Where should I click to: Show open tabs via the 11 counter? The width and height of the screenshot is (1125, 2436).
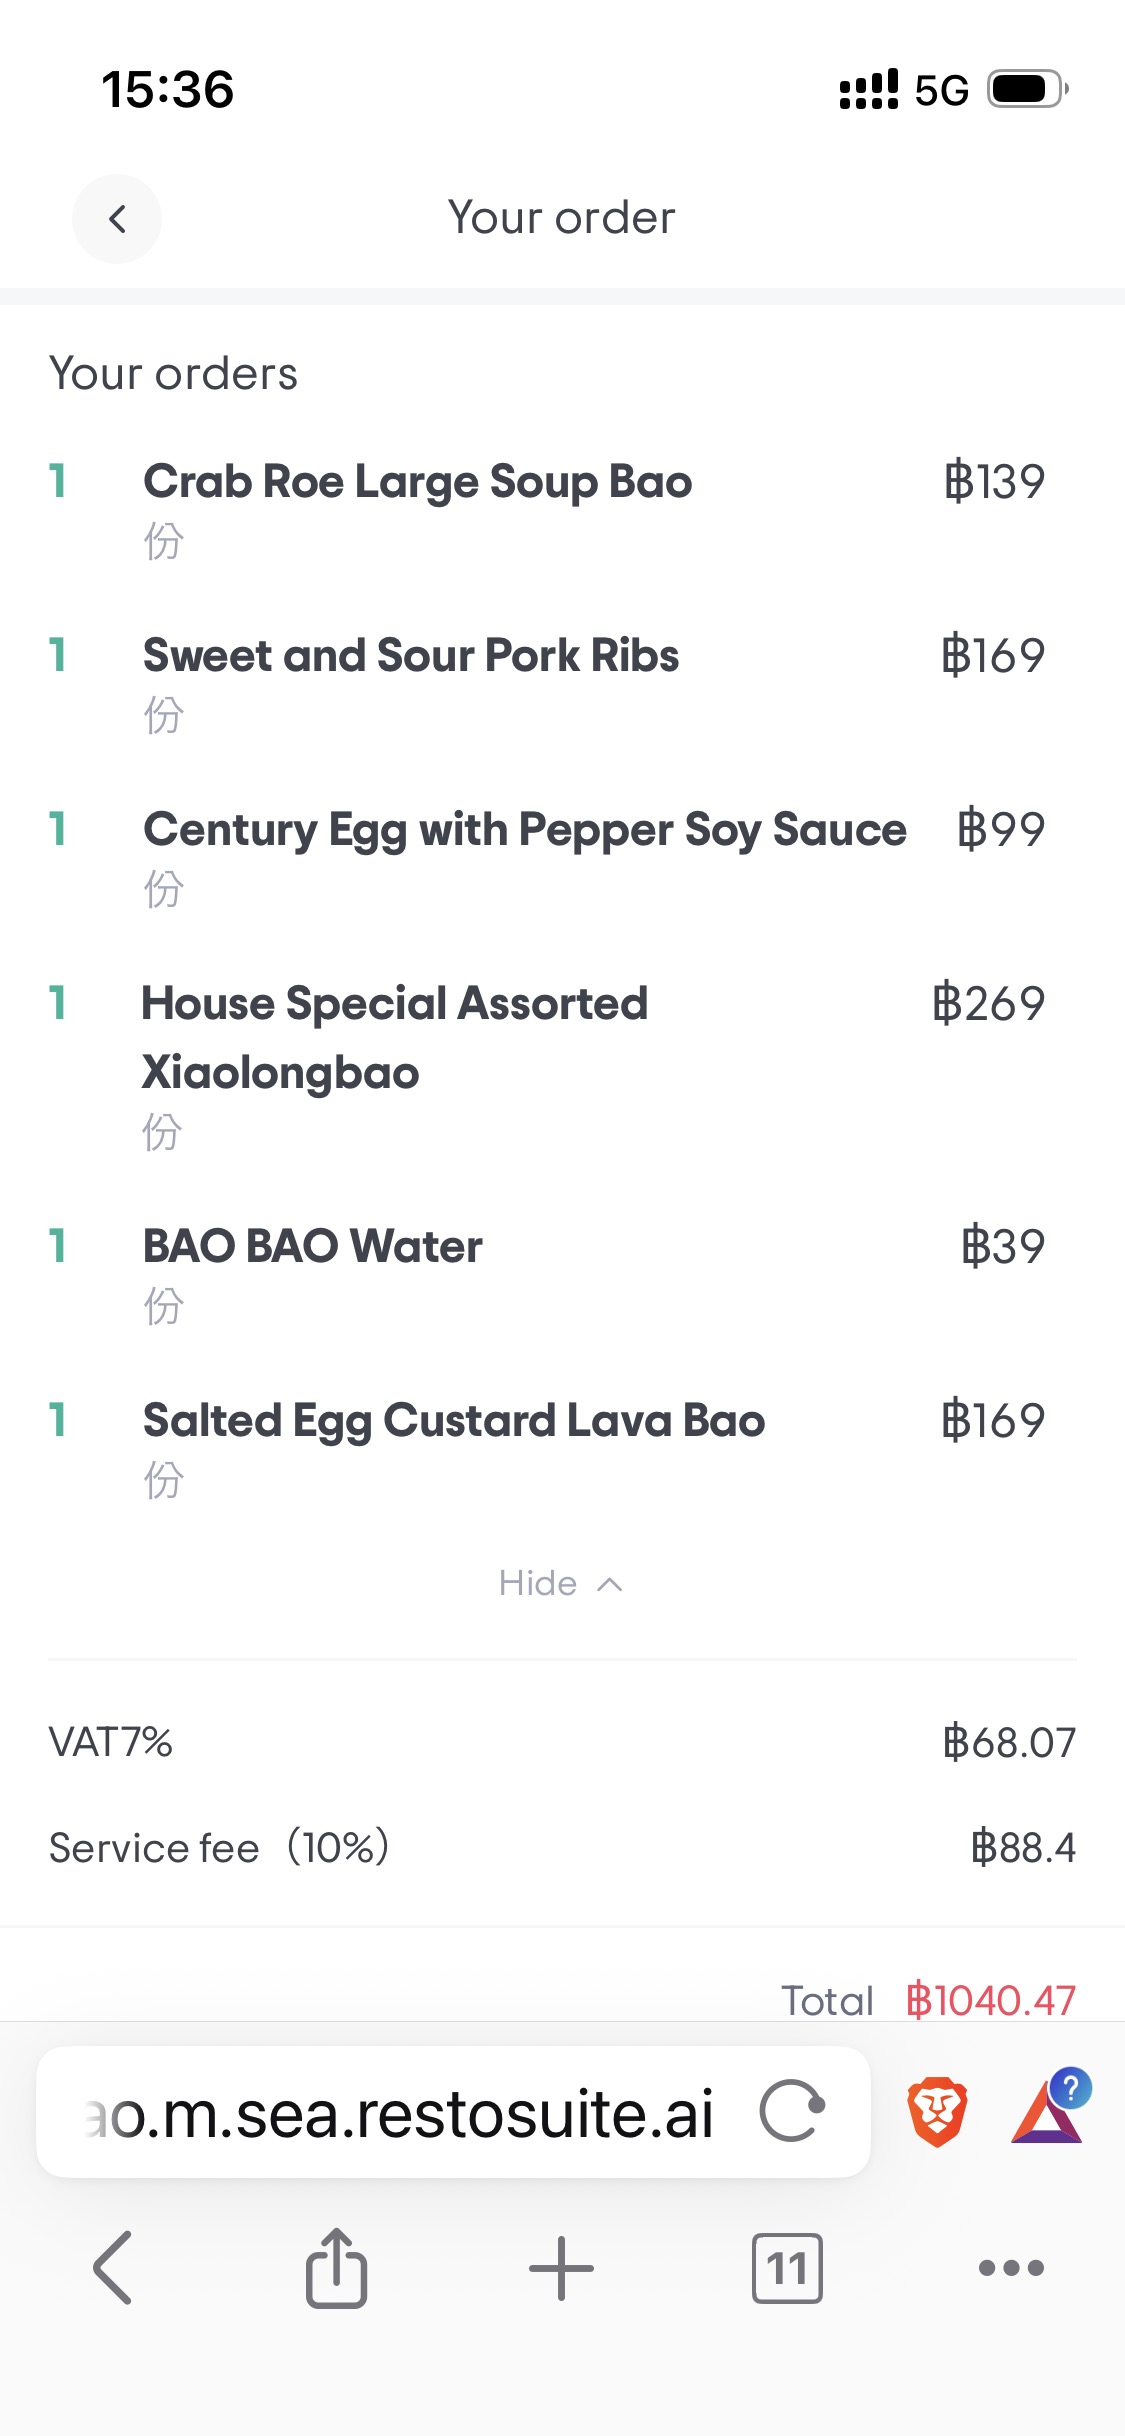[x=787, y=2268]
